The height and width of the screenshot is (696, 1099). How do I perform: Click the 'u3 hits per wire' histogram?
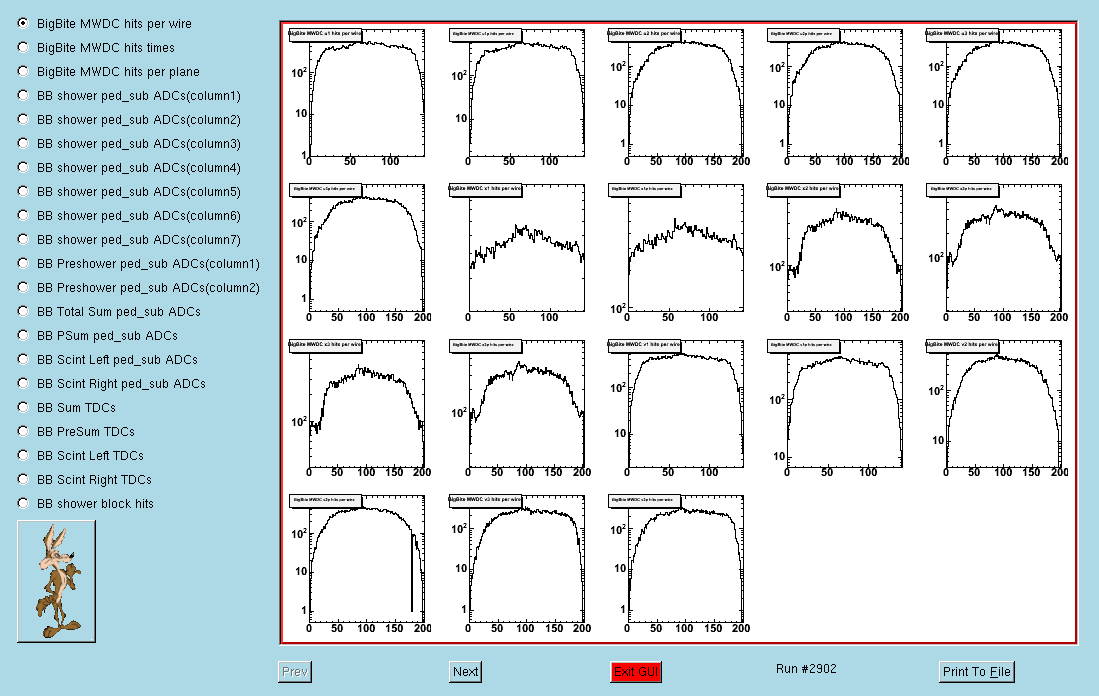pos(1003,93)
